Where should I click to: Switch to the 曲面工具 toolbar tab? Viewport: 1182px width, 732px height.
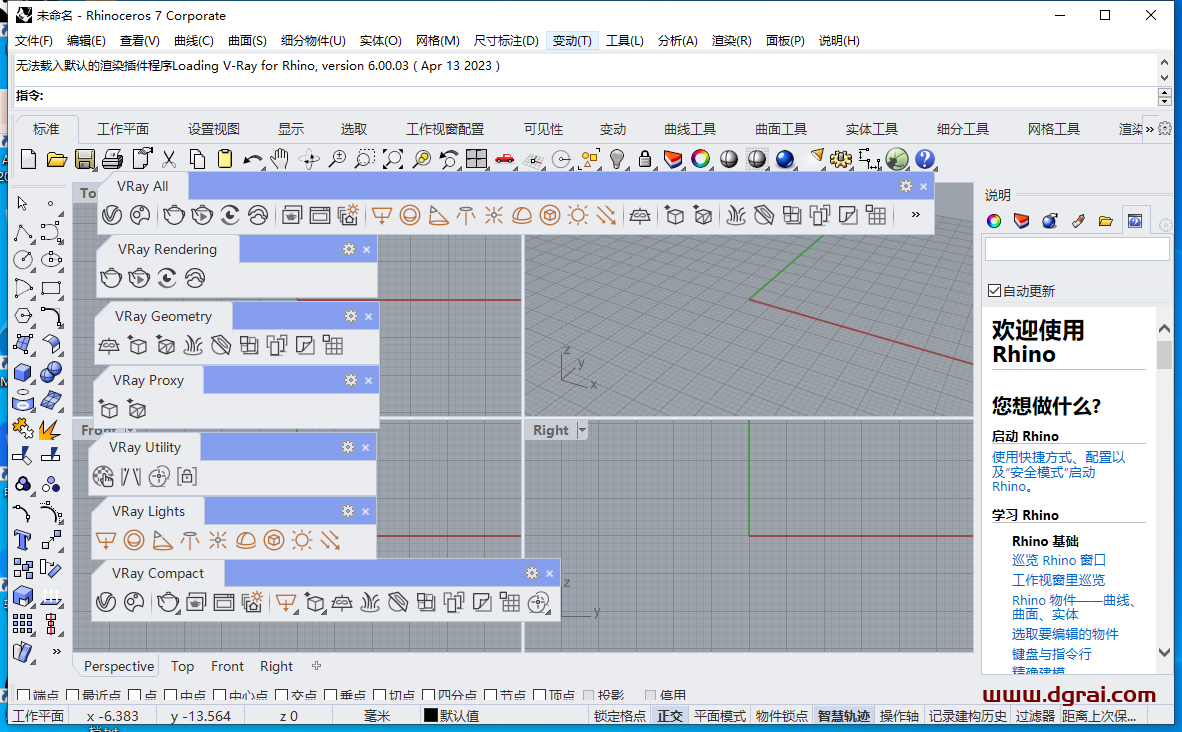(x=780, y=129)
